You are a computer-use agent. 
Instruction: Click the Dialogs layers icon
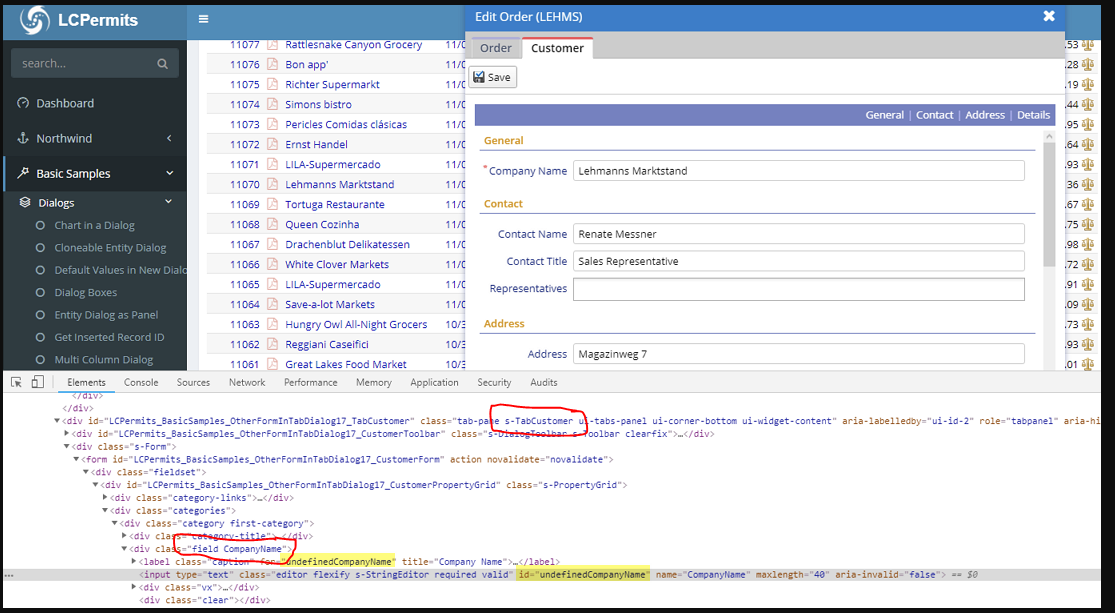tap(25, 203)
